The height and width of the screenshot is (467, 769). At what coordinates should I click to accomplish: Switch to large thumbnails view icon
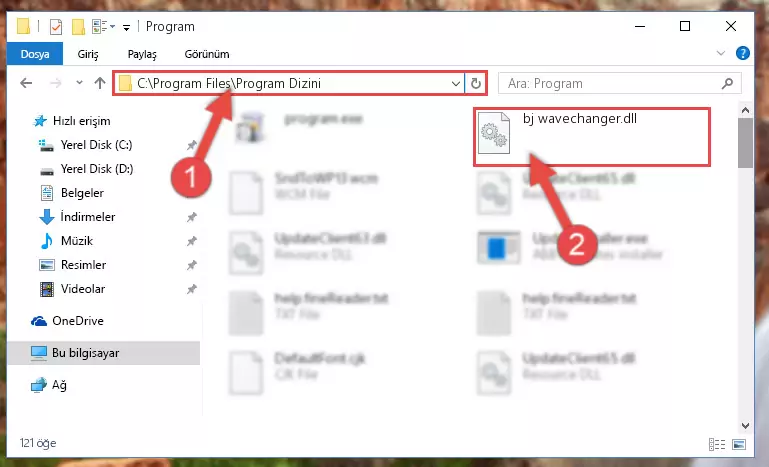coord(739,444)
